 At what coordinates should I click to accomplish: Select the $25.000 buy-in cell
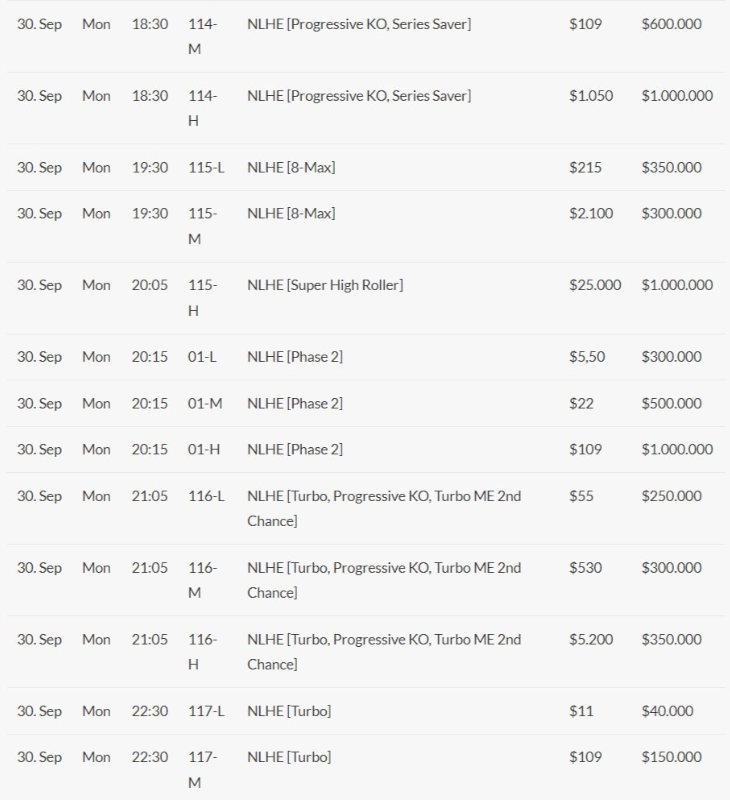595,285
